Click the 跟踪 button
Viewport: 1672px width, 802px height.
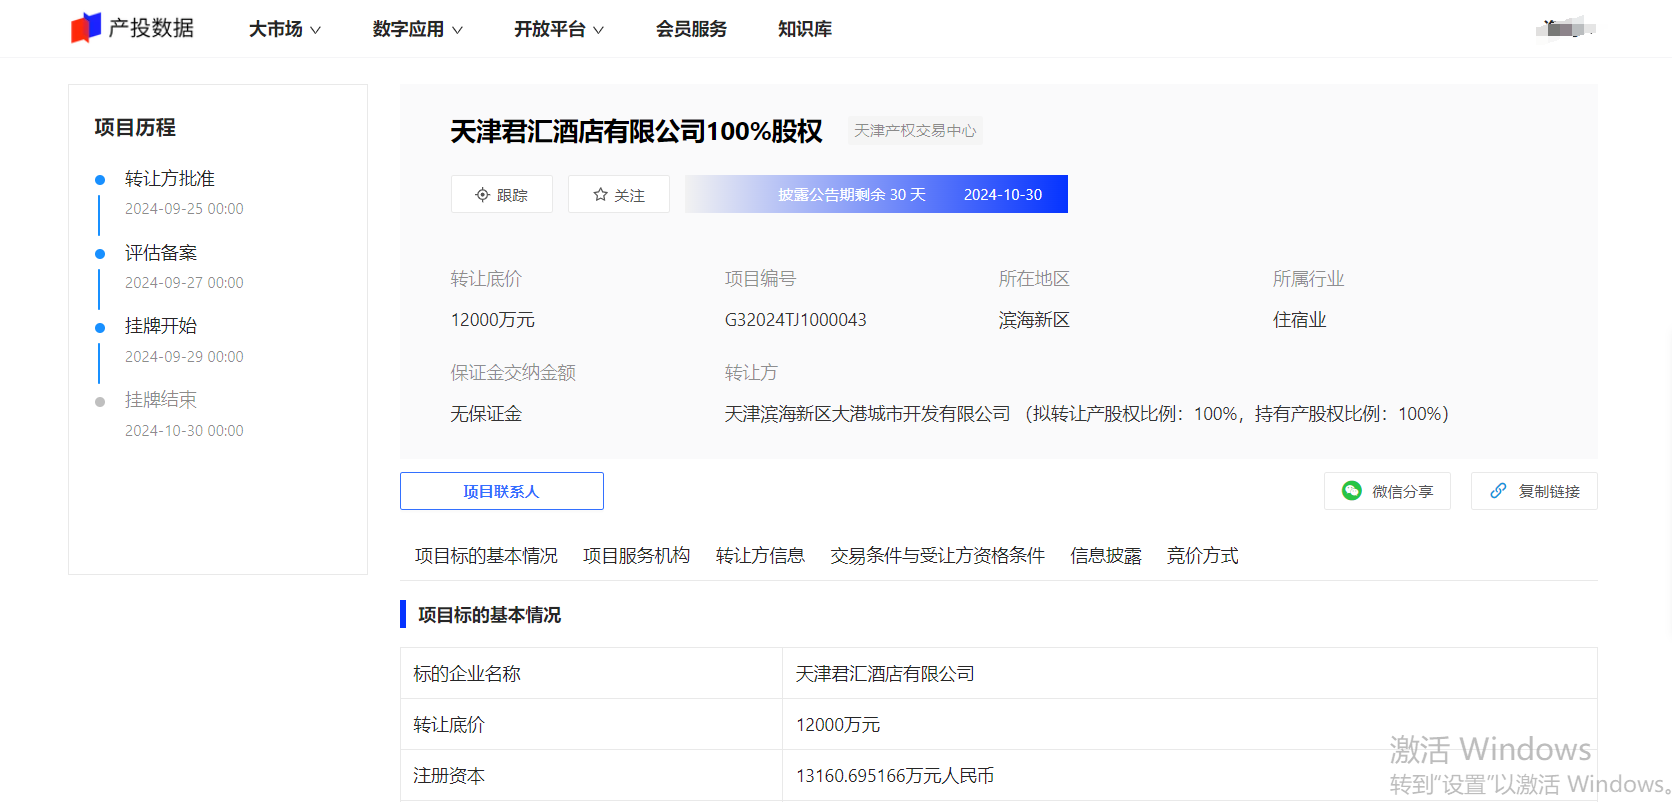(502, 194)
